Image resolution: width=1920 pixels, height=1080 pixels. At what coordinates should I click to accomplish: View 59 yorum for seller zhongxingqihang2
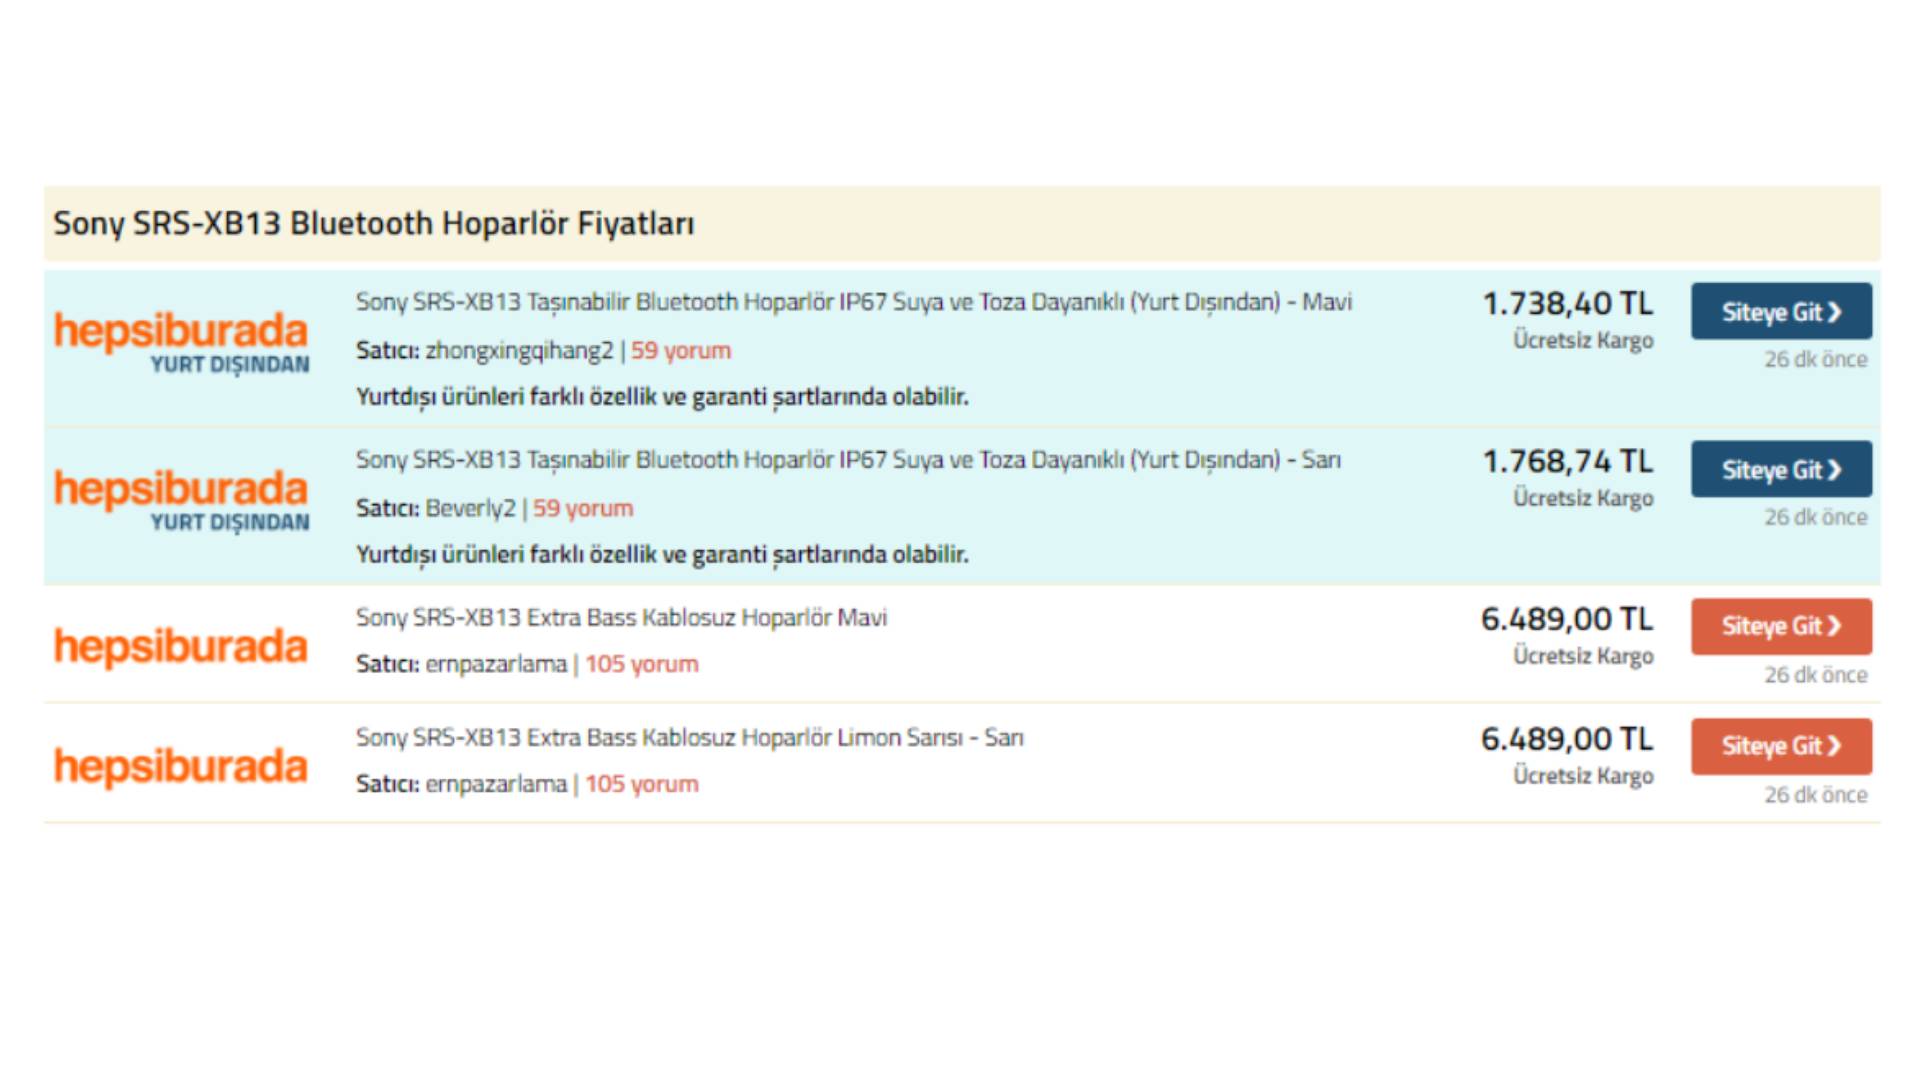point(681,351)
